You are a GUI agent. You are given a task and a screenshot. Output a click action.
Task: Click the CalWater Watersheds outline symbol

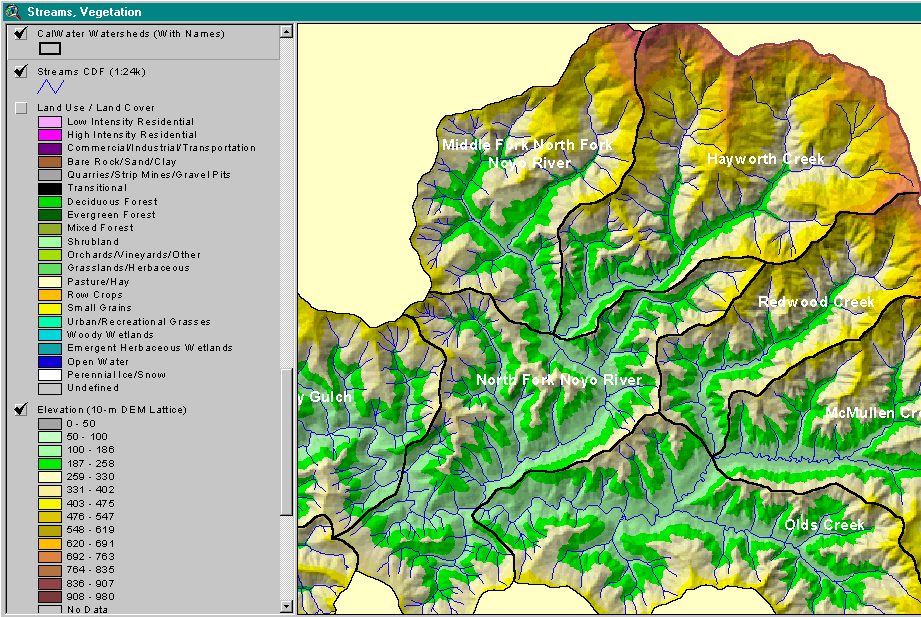(x=50, y=49)
